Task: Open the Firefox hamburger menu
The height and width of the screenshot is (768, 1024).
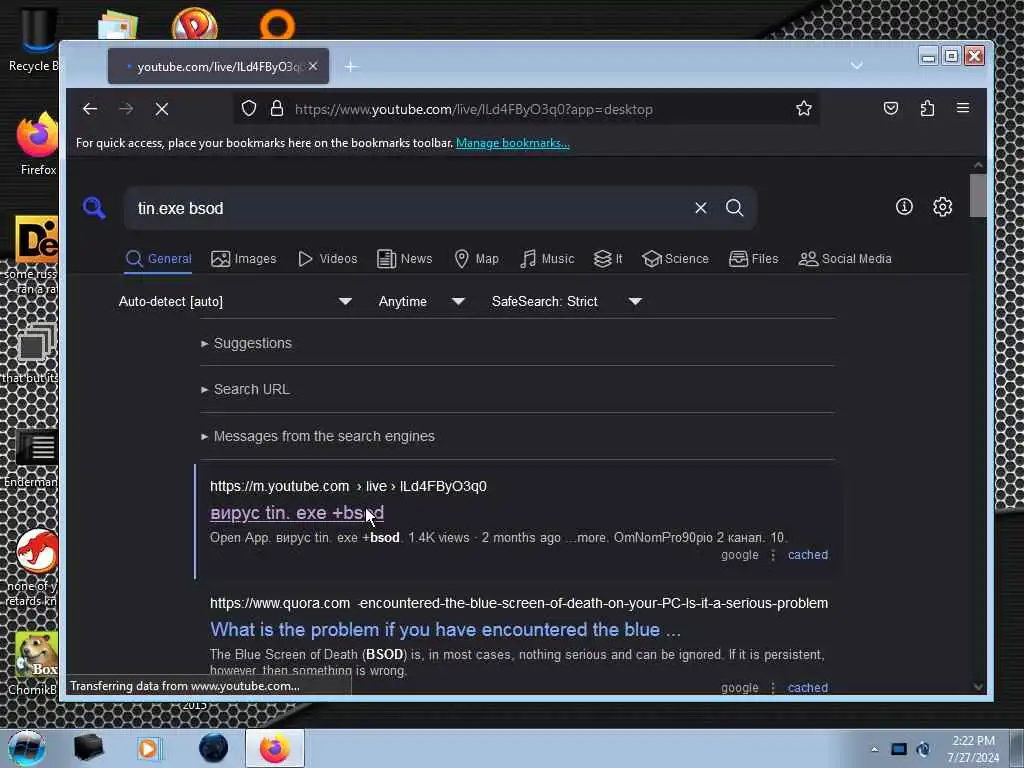Action: (963, 108)
